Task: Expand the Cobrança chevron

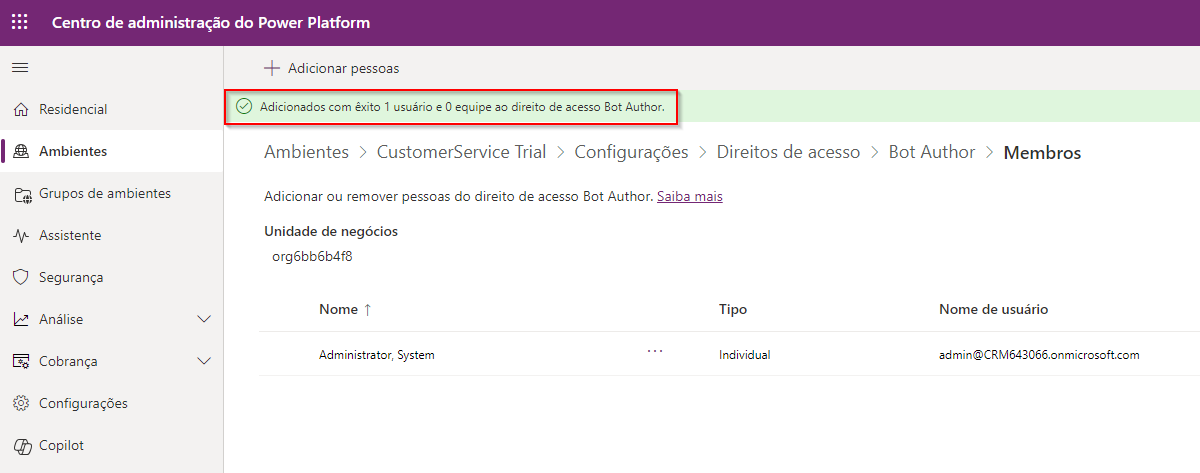Action: [204, 362]
